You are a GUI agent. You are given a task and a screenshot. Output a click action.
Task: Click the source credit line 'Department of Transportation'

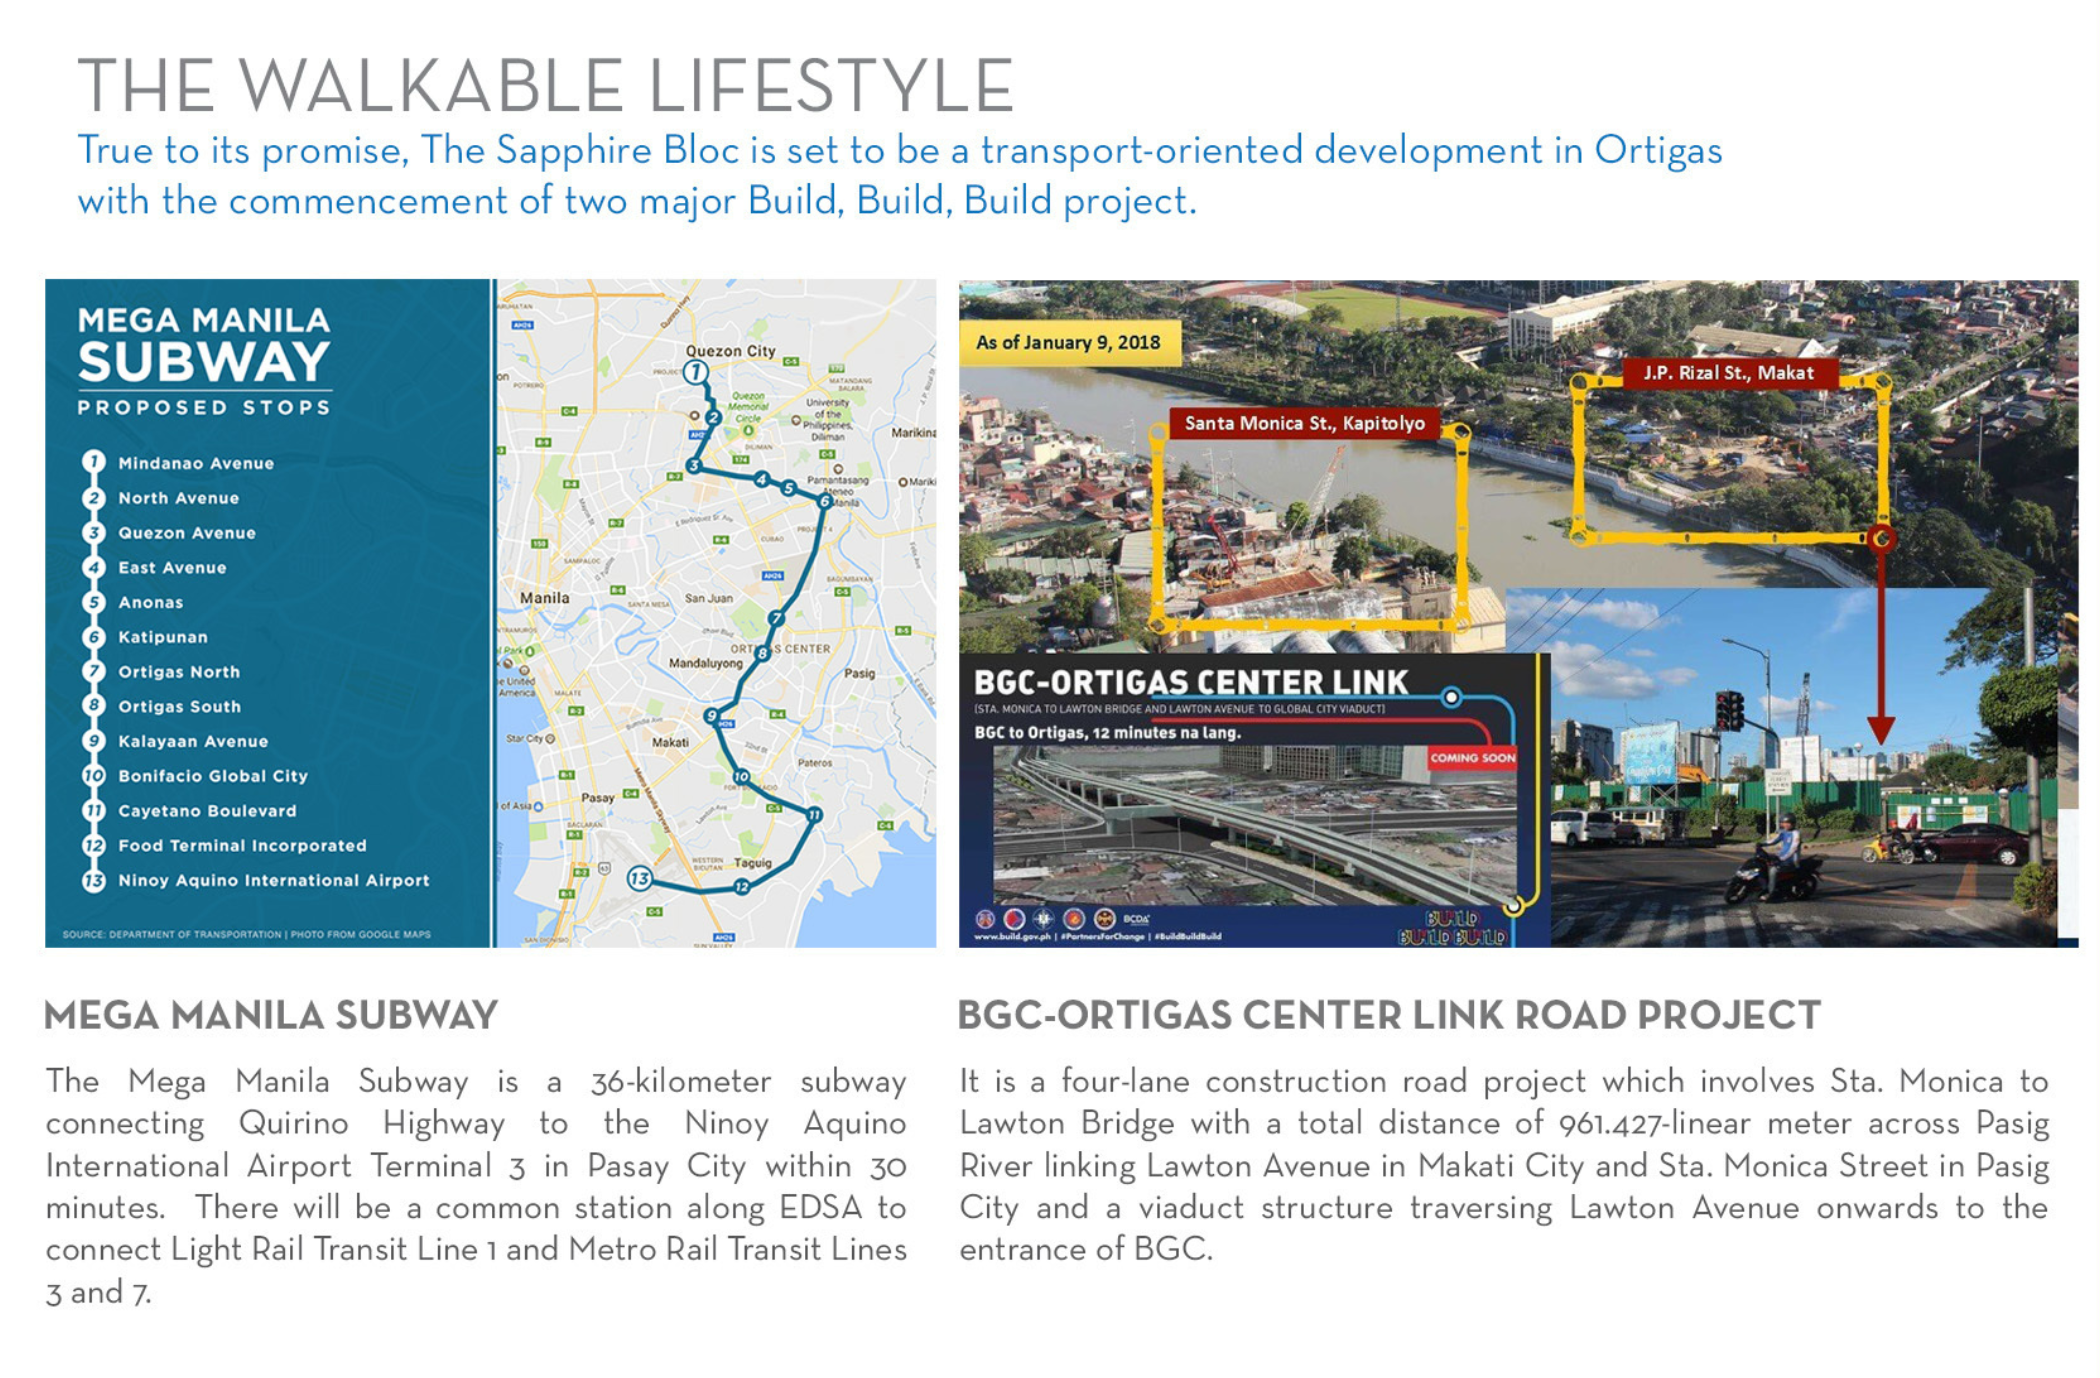(247, 934)
